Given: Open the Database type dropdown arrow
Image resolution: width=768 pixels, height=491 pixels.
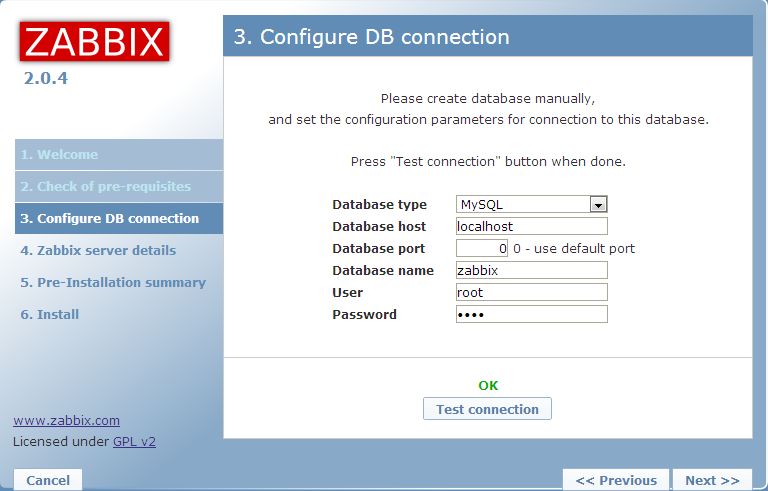Looking at the screenshot, I should point(598,204).
